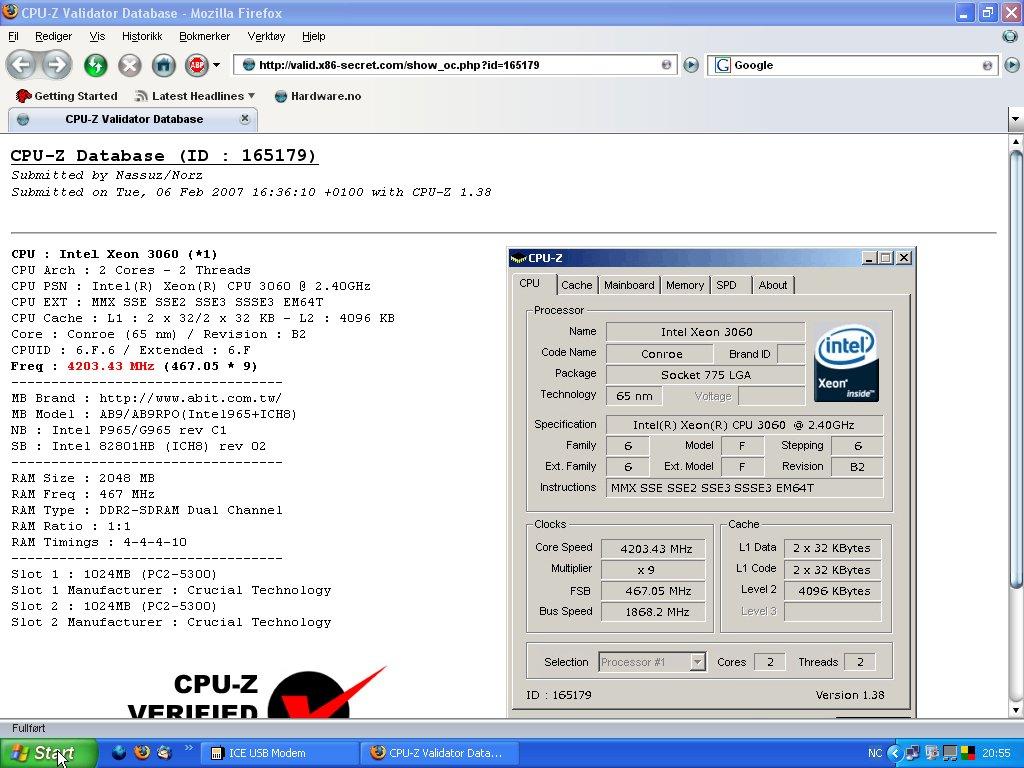Open the Hardware.no bookmark

coord(318,96)
